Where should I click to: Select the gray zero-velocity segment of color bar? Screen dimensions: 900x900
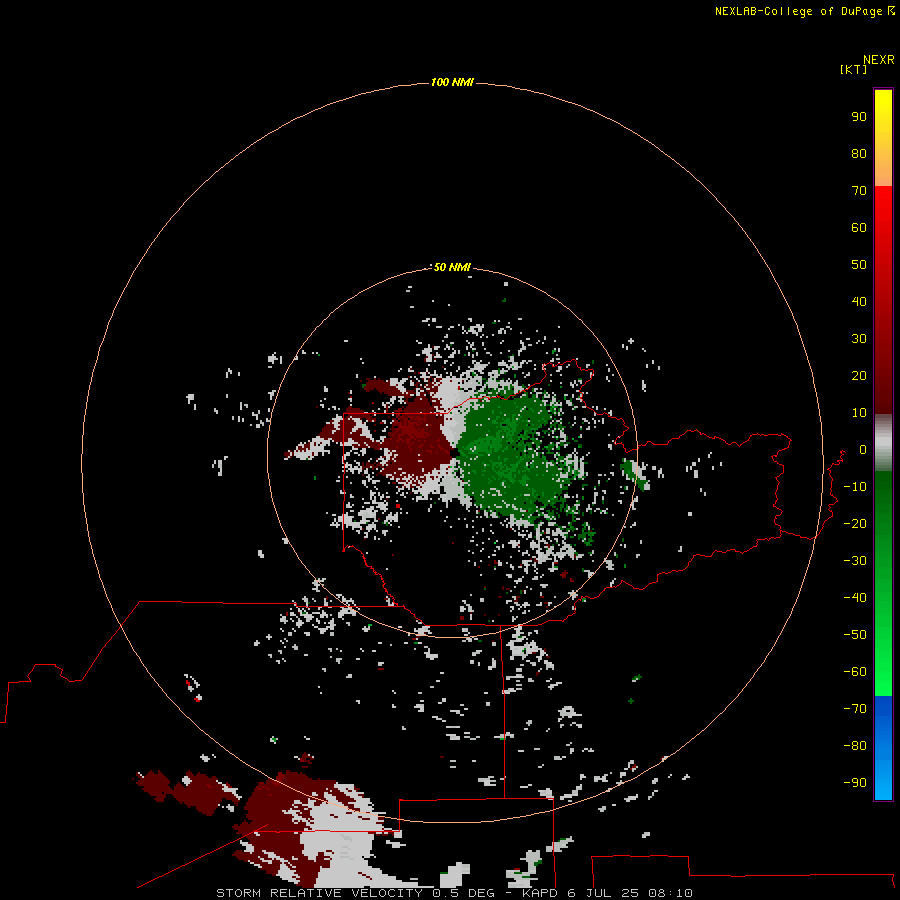coord(883,443)
